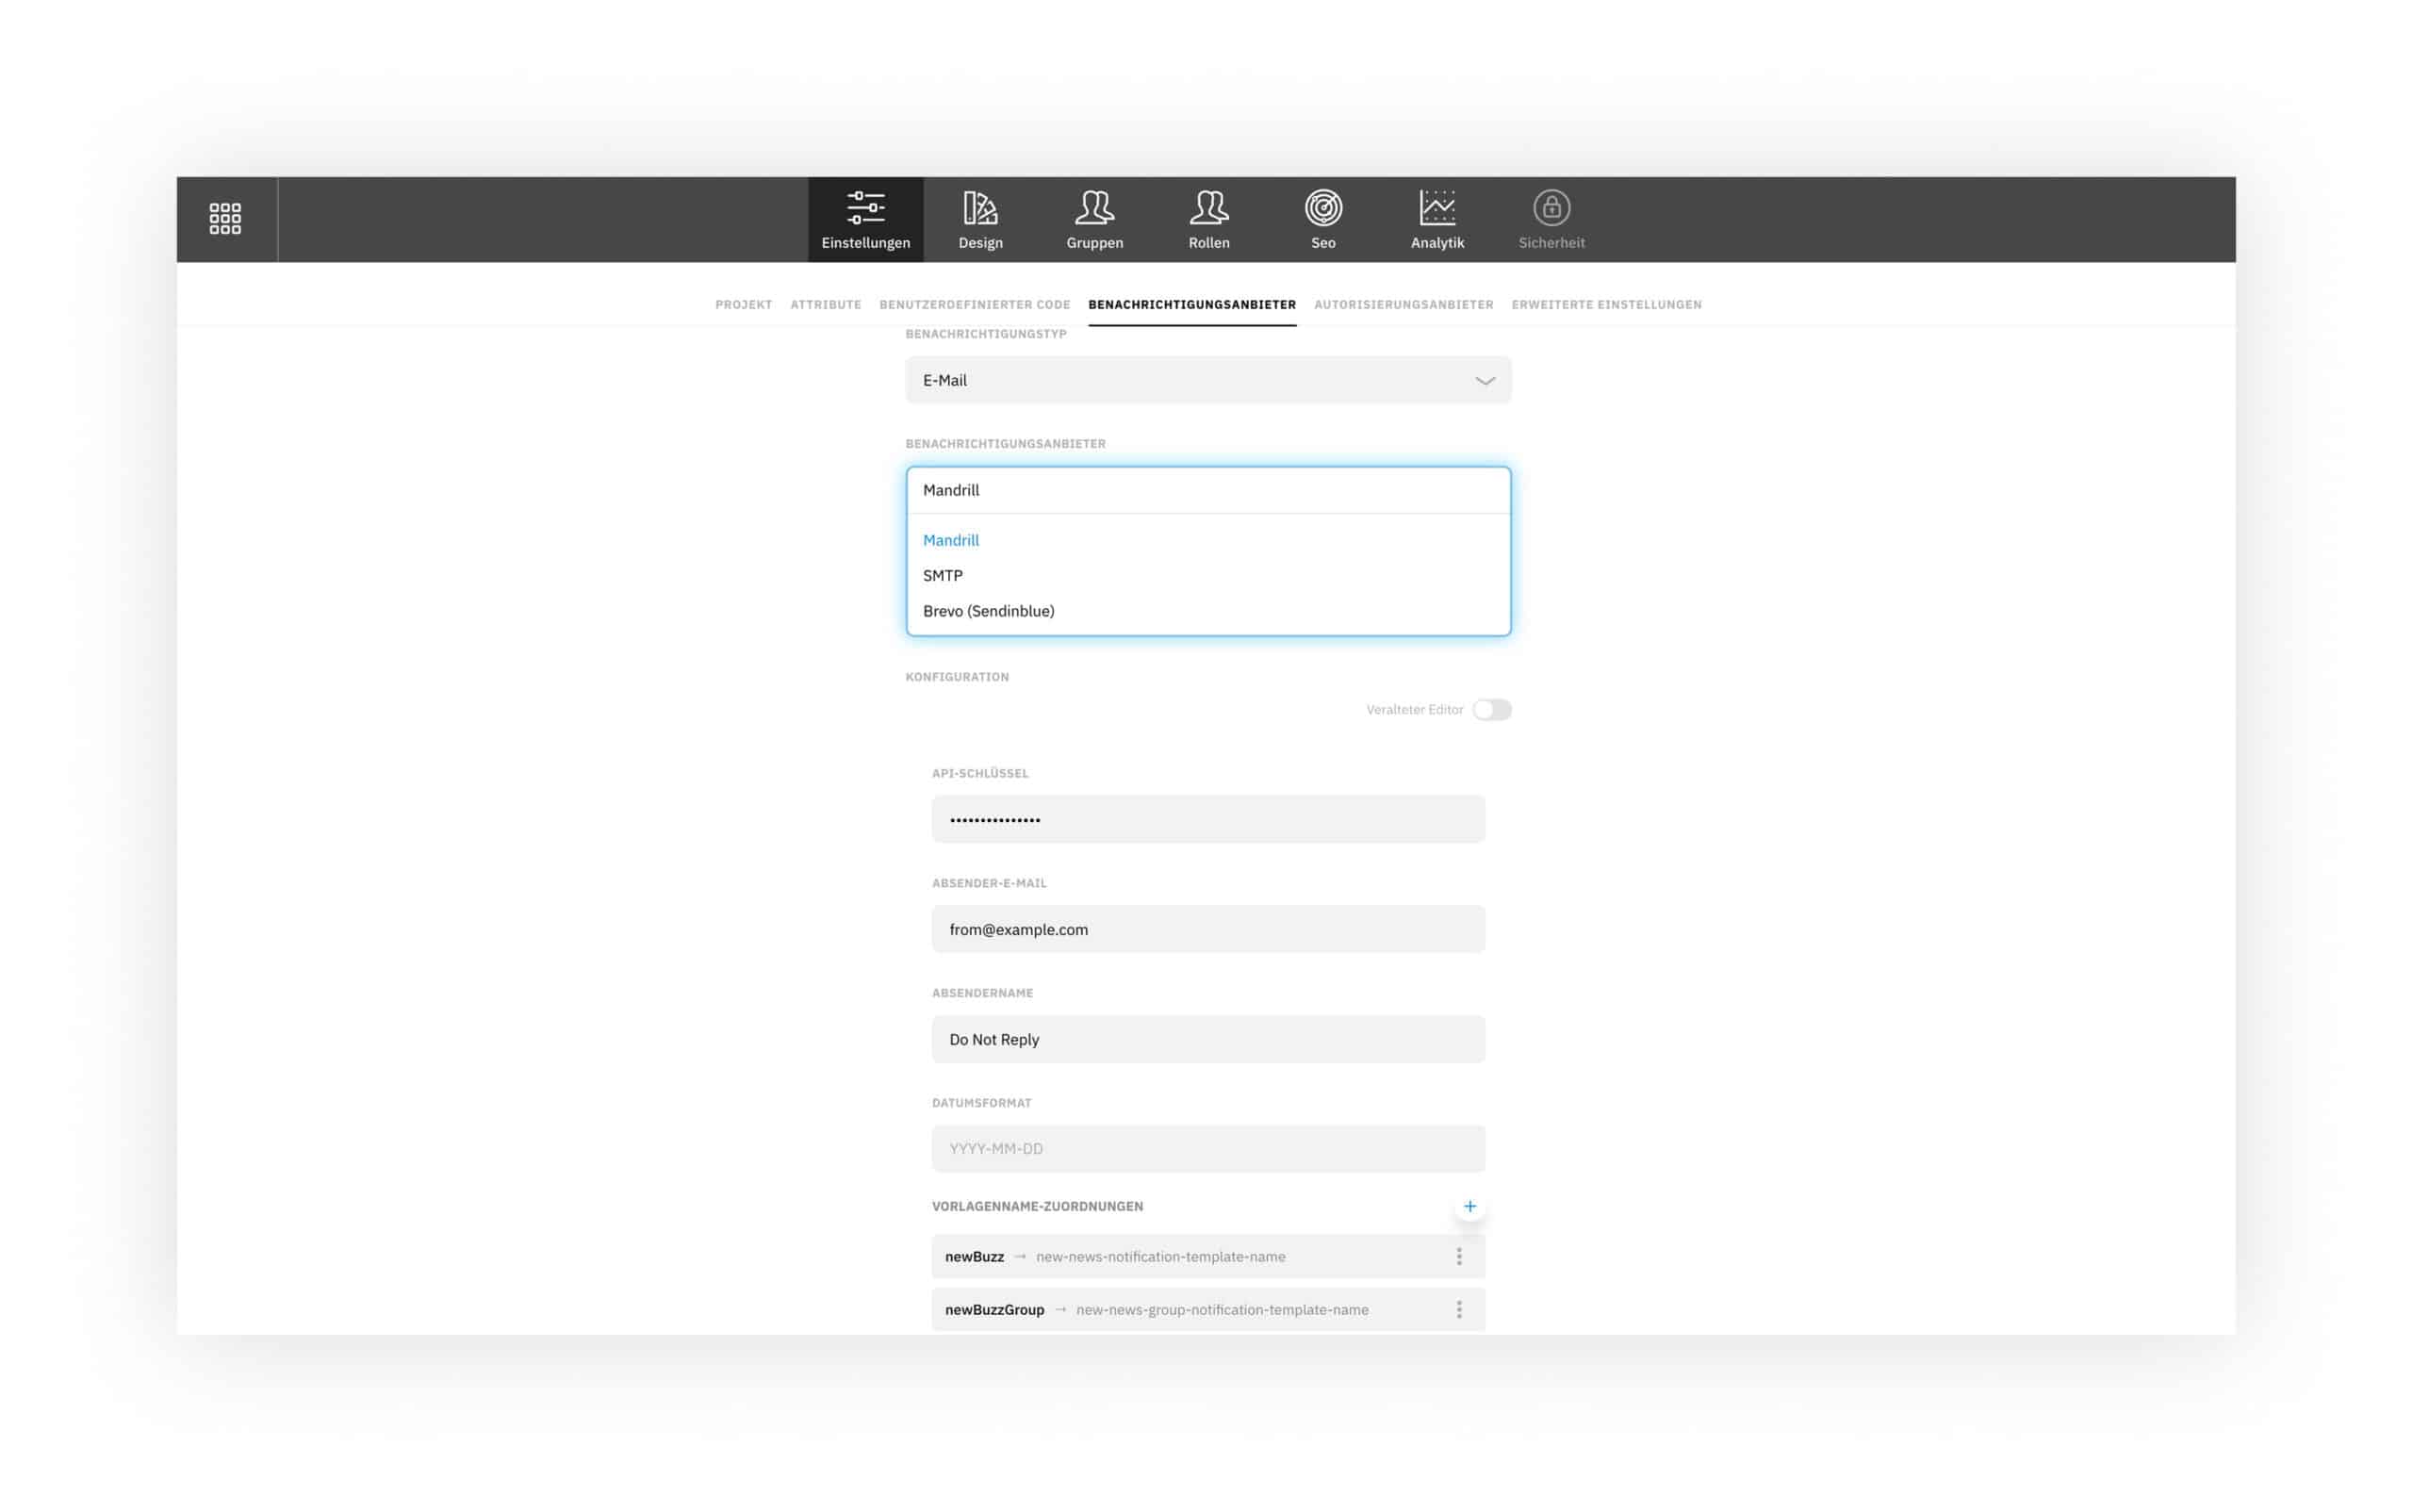Switch to the Autorisierungsanbieter tab

[x=1402, y=304]
